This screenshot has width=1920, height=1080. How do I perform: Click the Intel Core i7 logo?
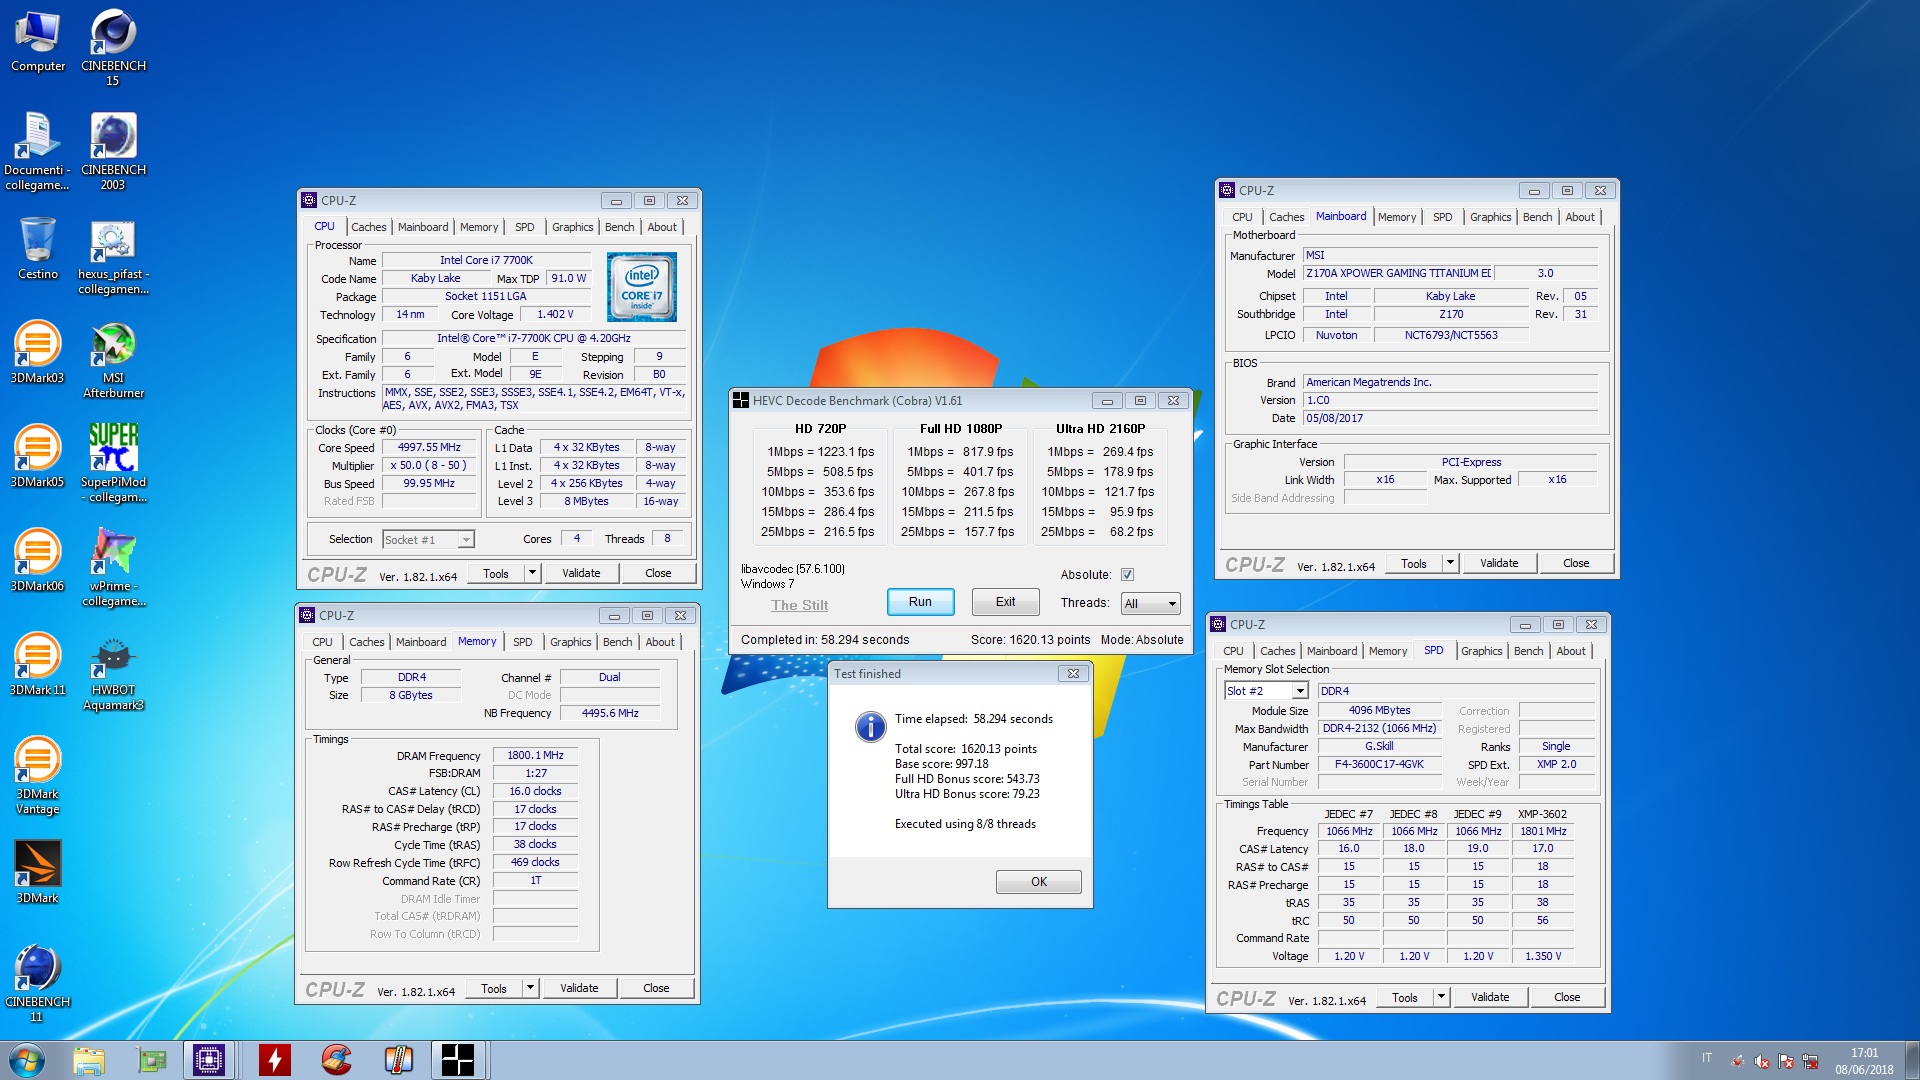[642, 286]
